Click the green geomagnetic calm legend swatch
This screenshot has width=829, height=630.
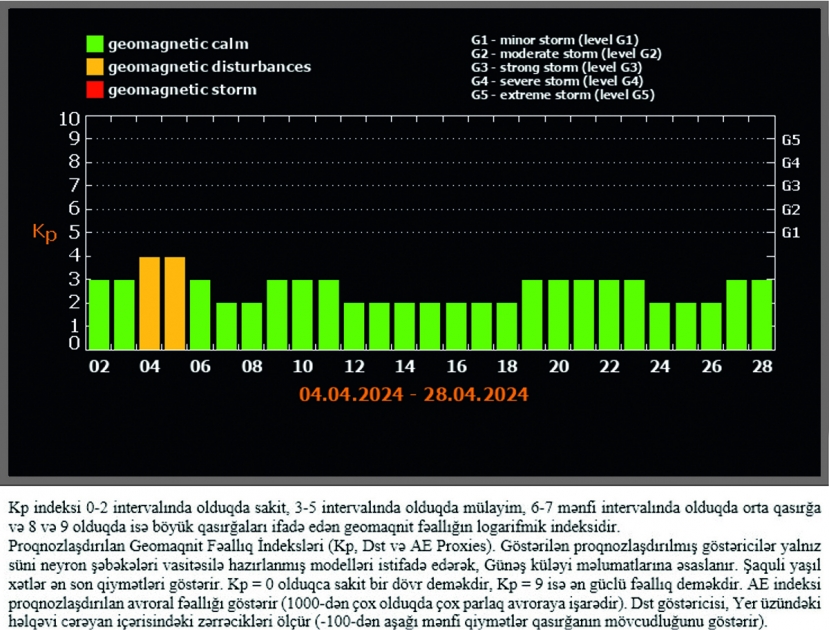pos(95,44)
